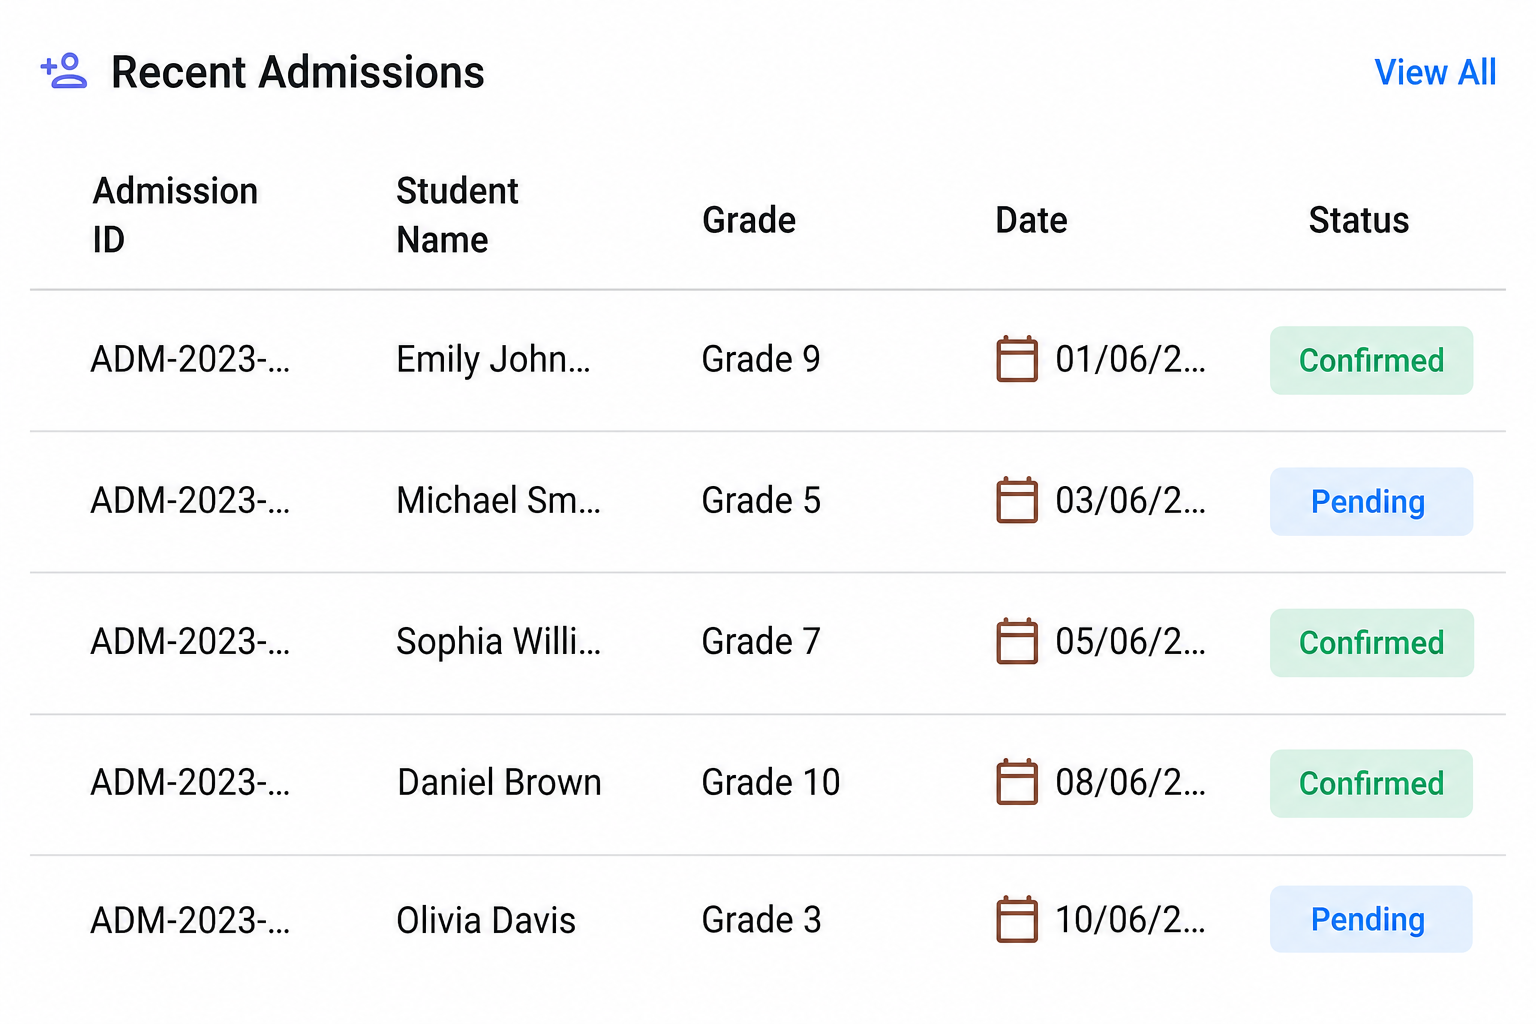Click calendar icon in Emily Johnson's row
The height and width of the screenshot is (1024, 1536).
1017,359
